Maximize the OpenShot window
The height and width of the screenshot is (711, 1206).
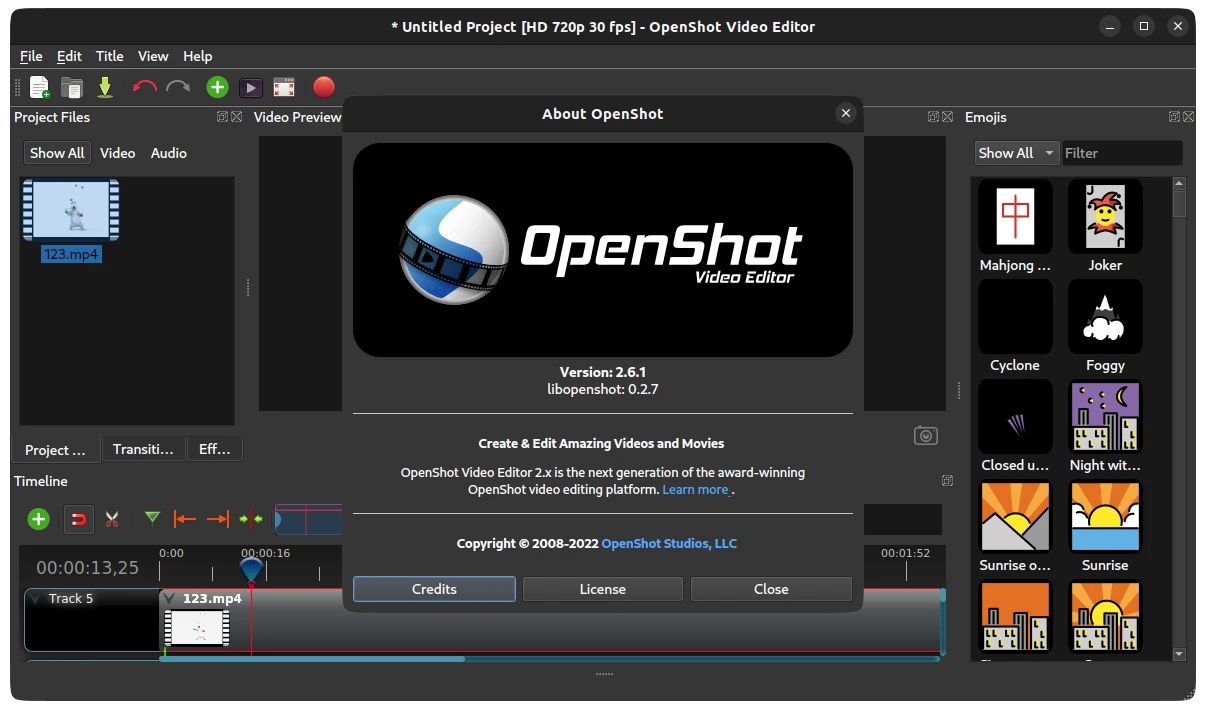1144,26
